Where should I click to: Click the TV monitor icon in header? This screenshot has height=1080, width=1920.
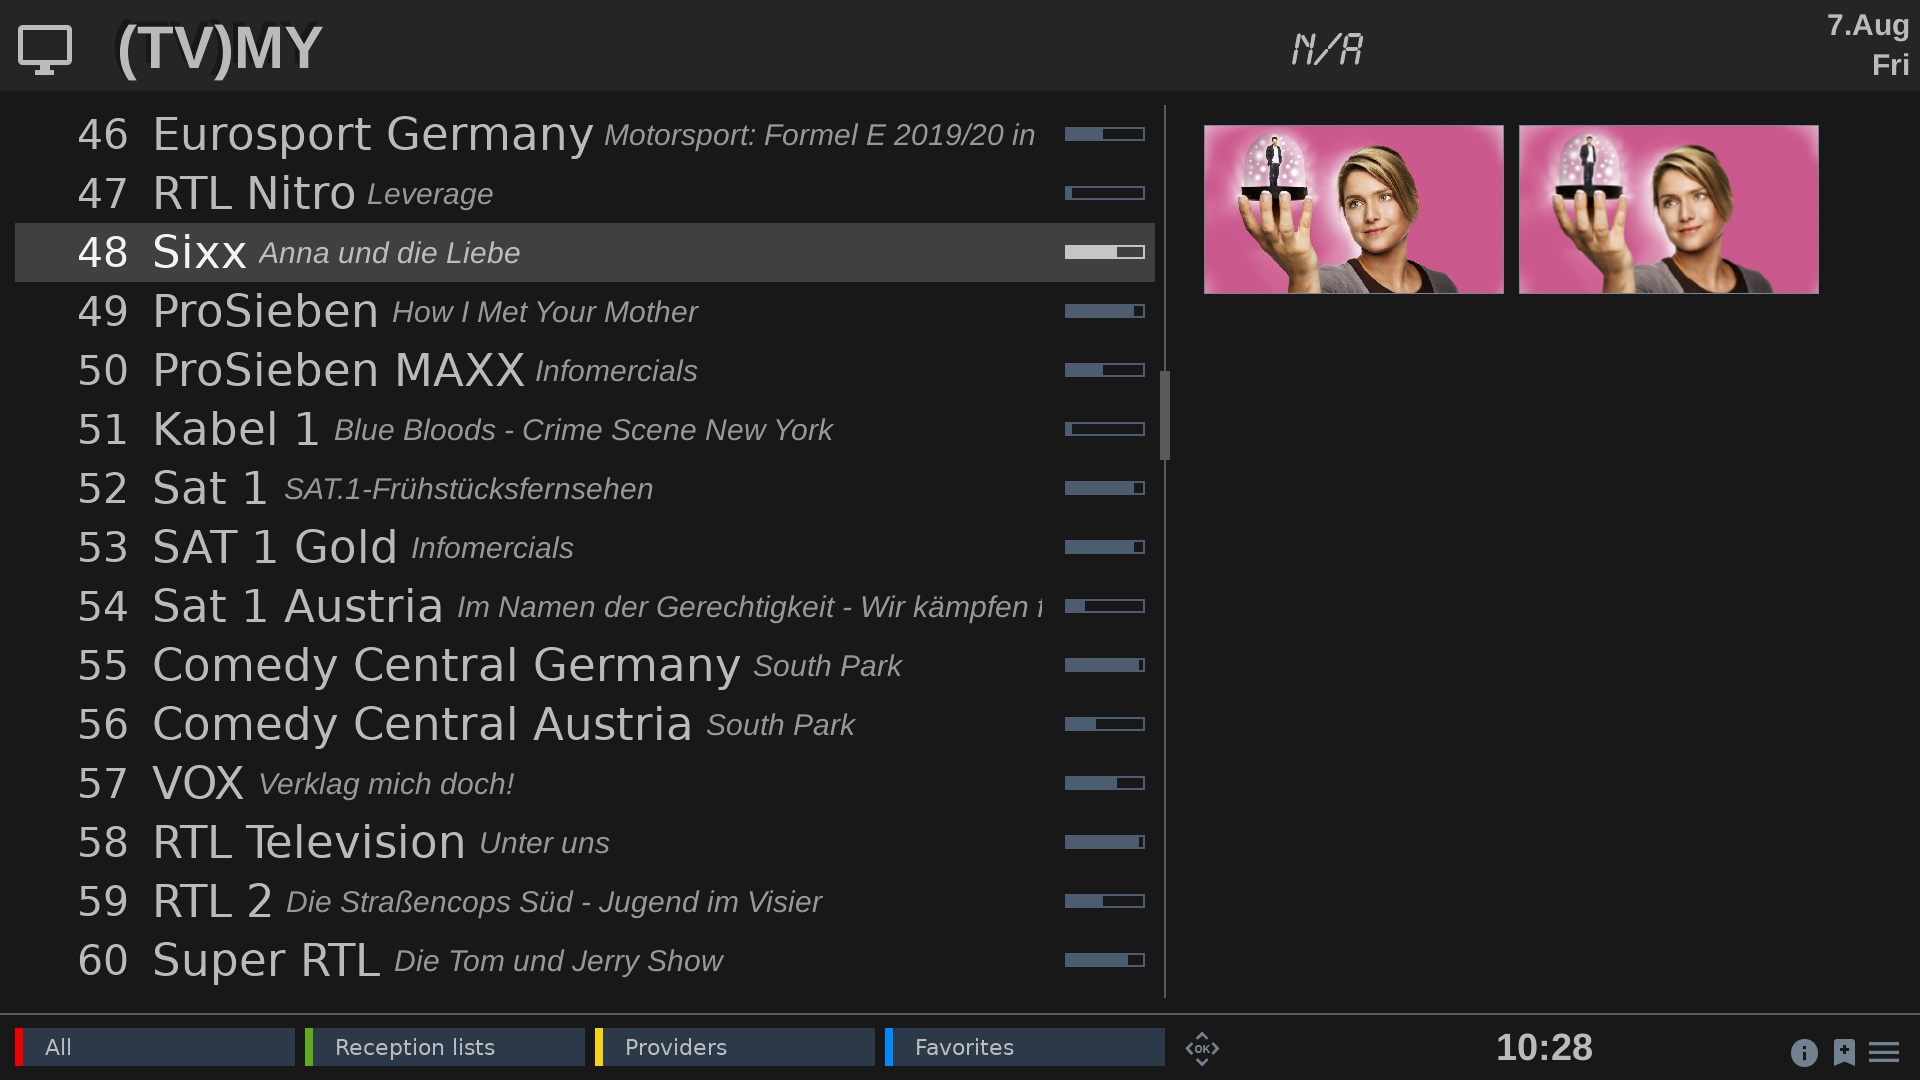[45, 49]
